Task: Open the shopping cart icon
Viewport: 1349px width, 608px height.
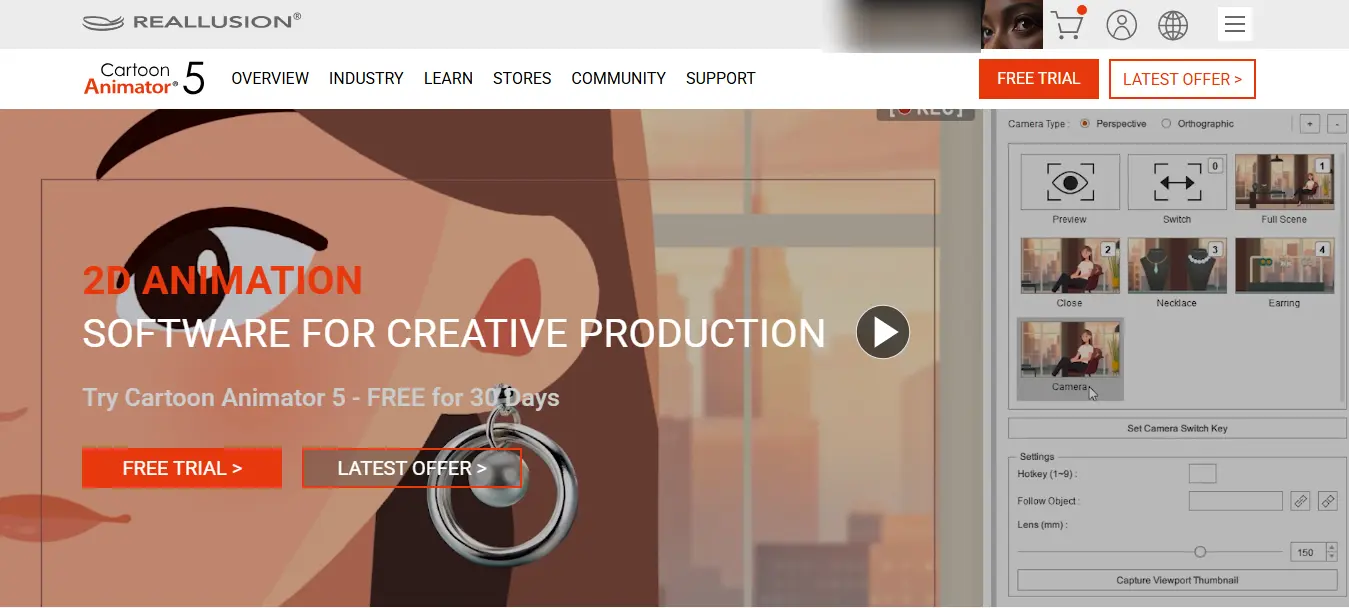Action: coord(1068,24)
